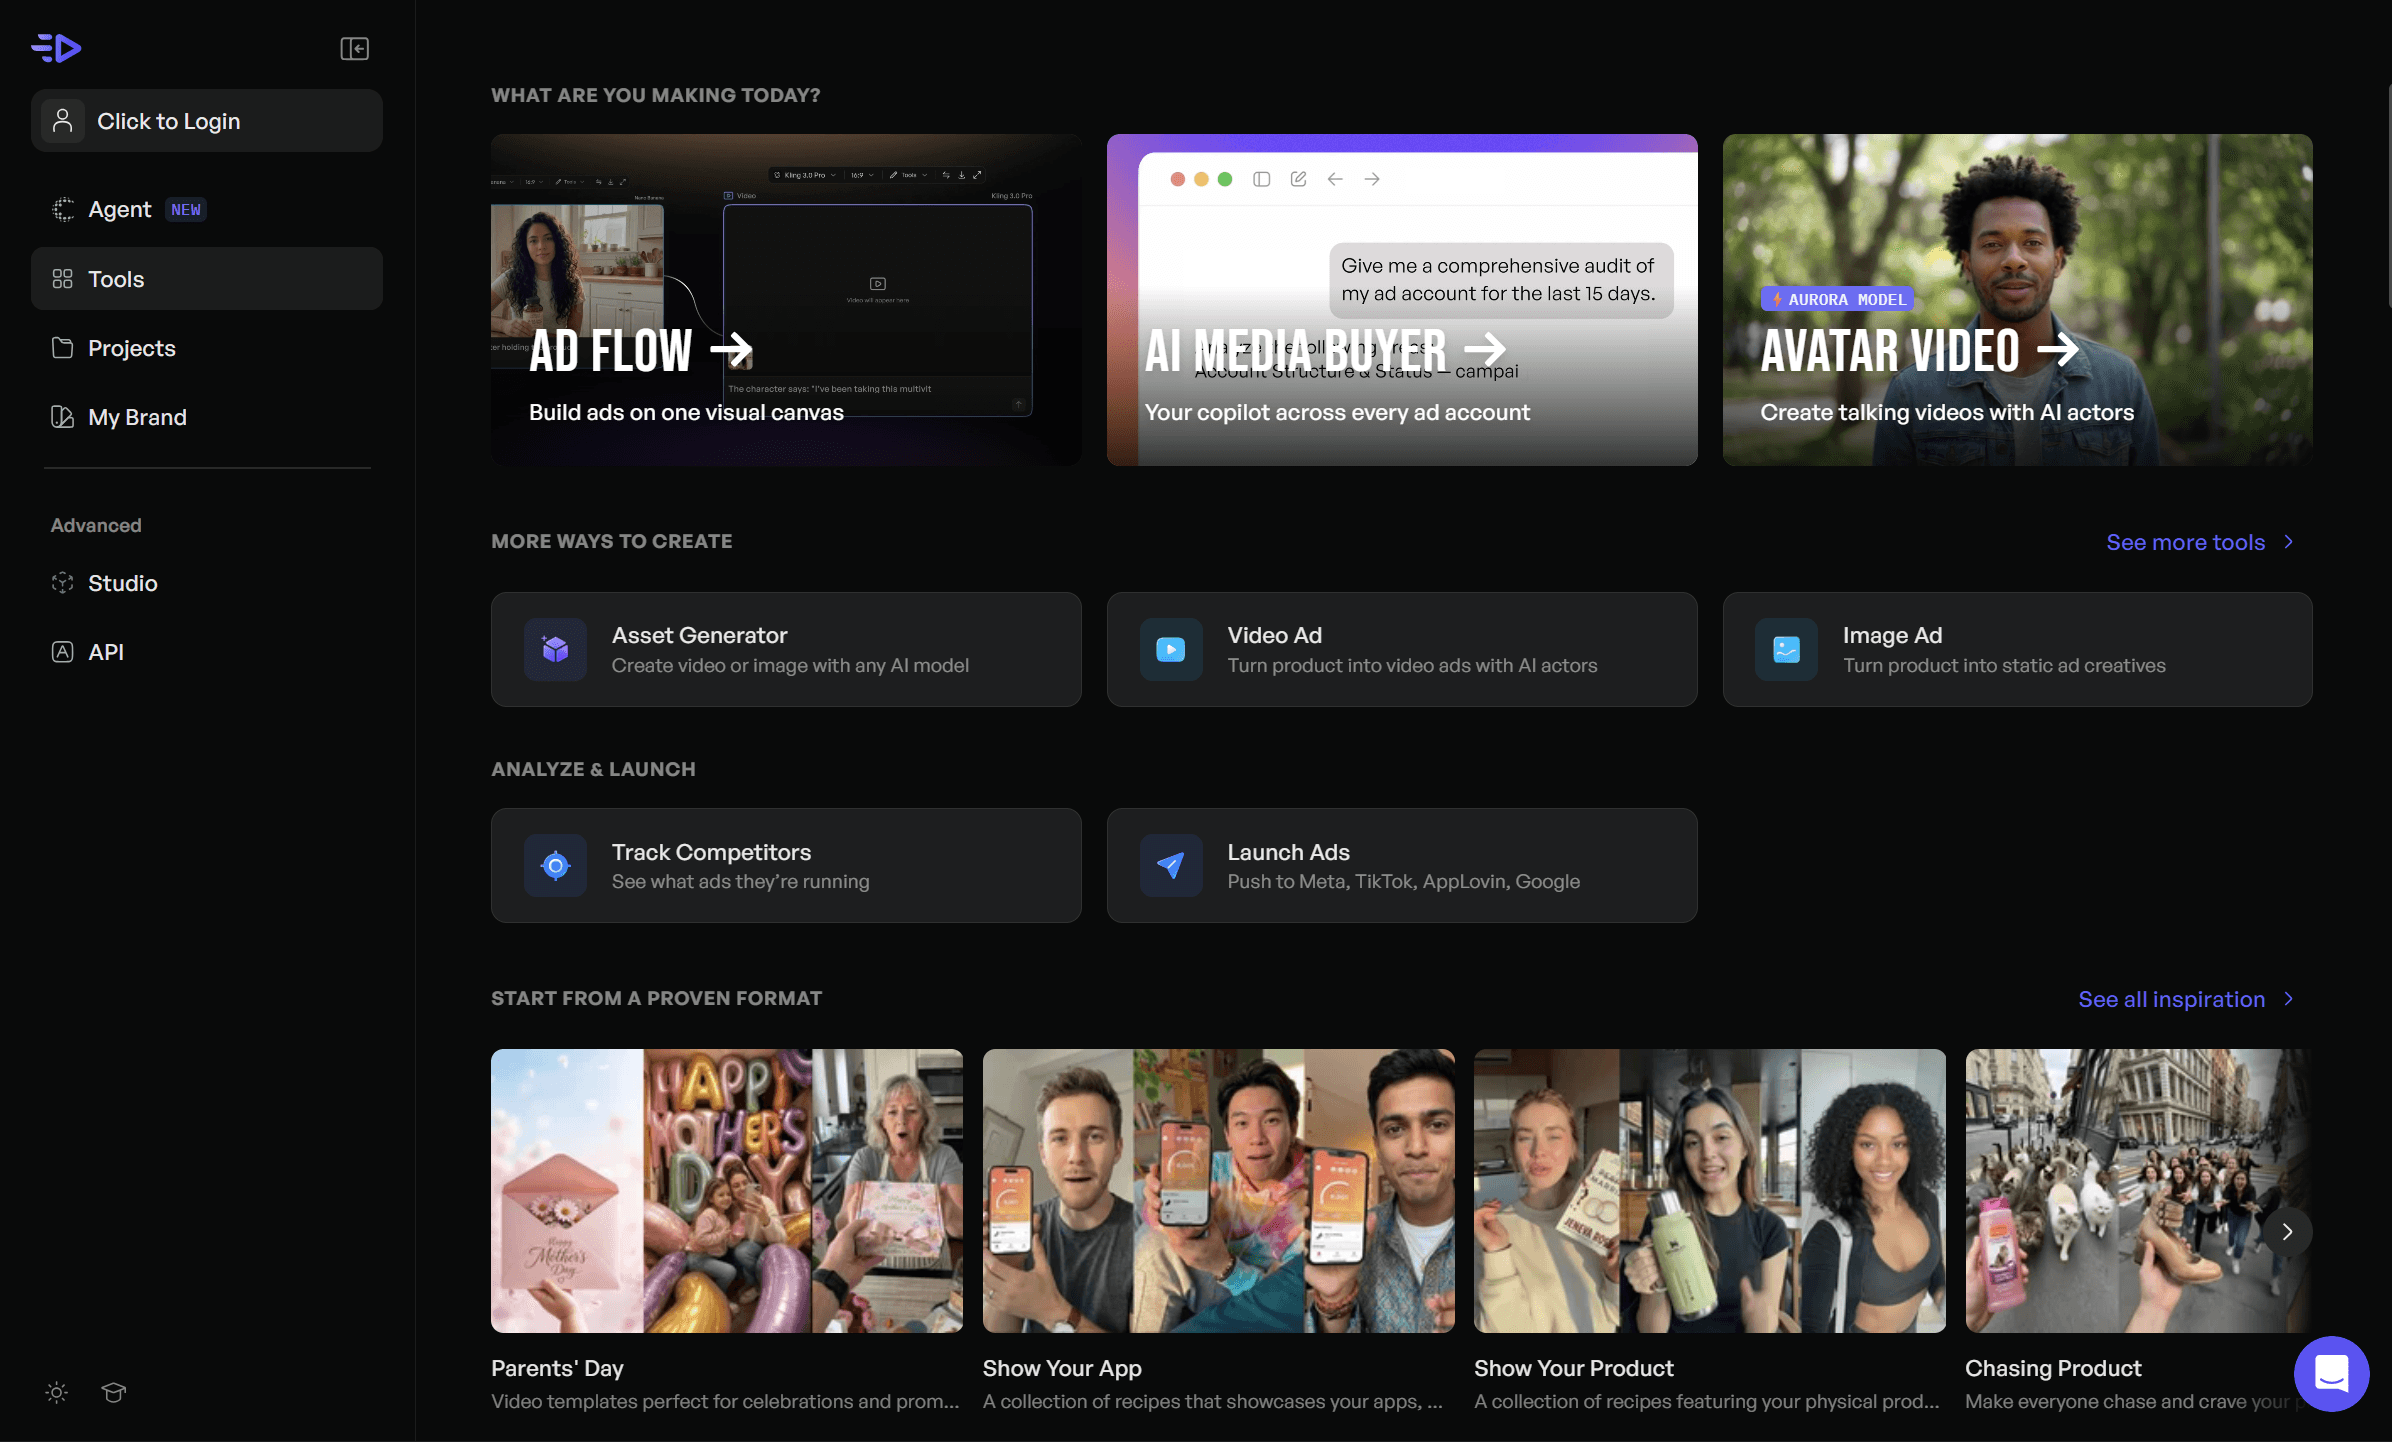Click the Video Ad play icon
Viewport: 2392px width, 1442px height.
pos(1171,650)
